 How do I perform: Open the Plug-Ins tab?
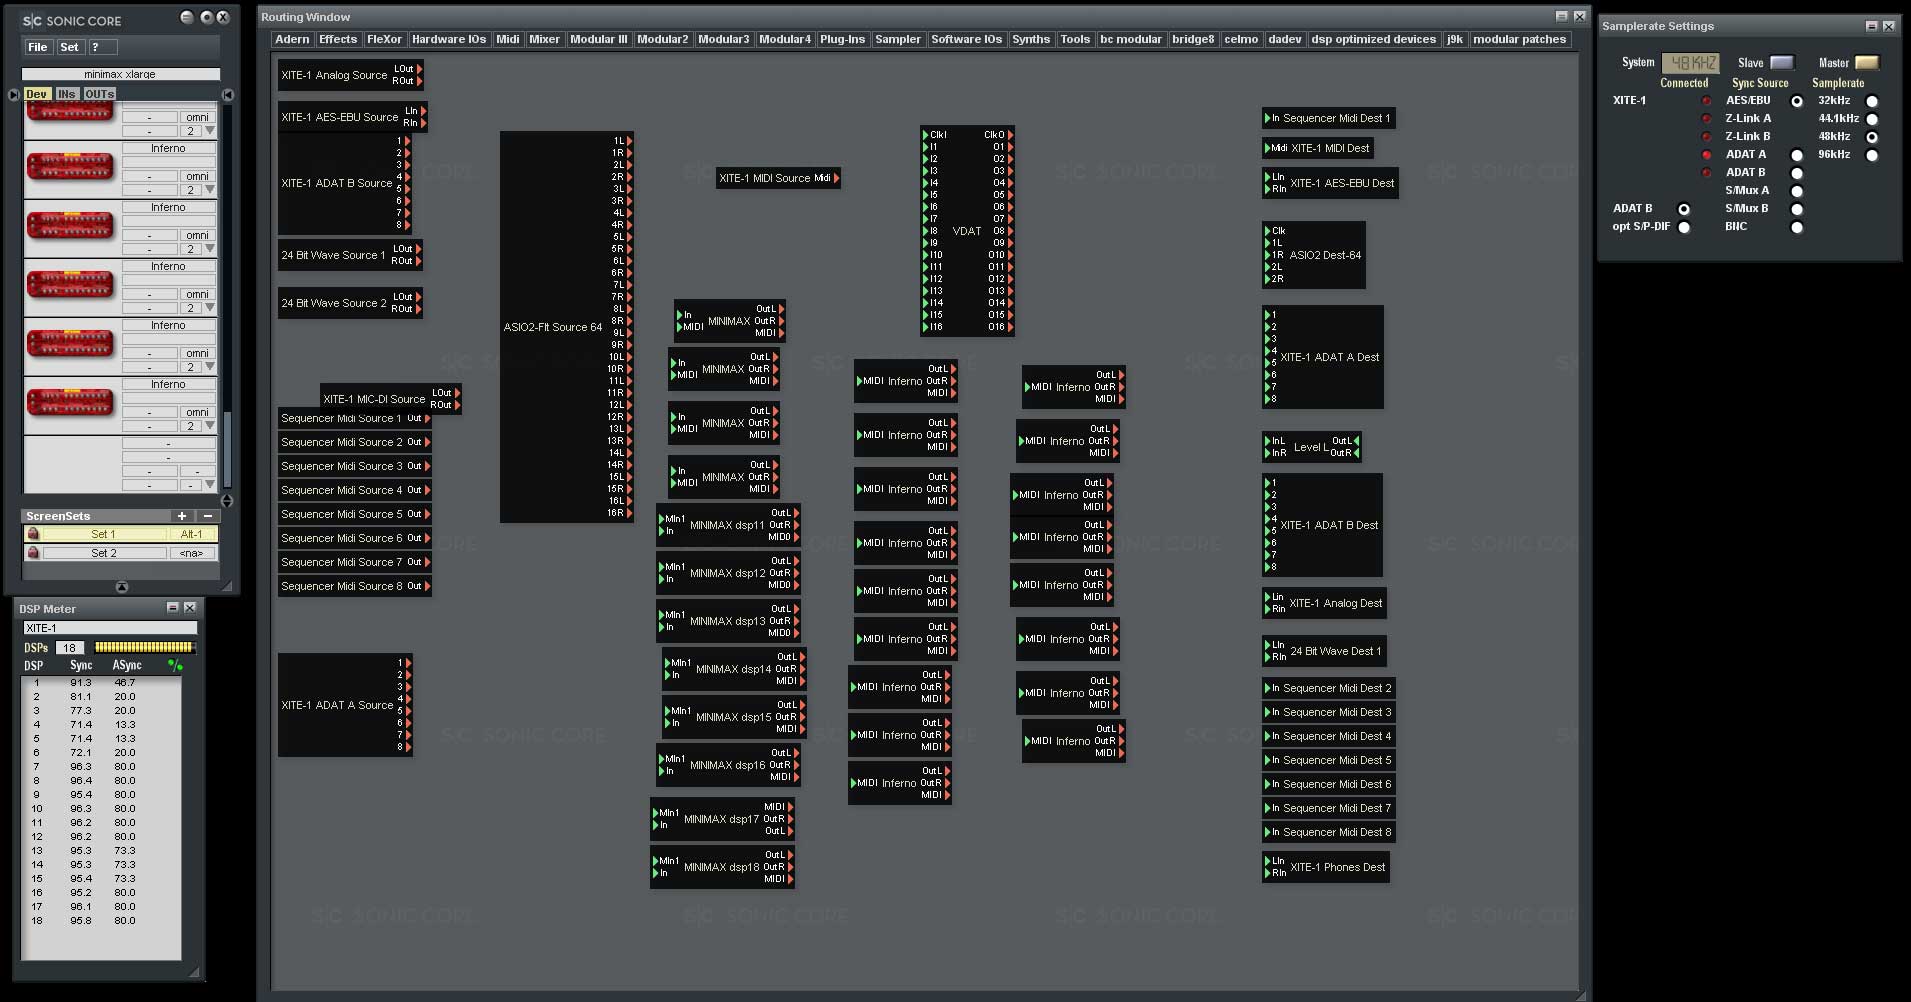coord(842,39)
